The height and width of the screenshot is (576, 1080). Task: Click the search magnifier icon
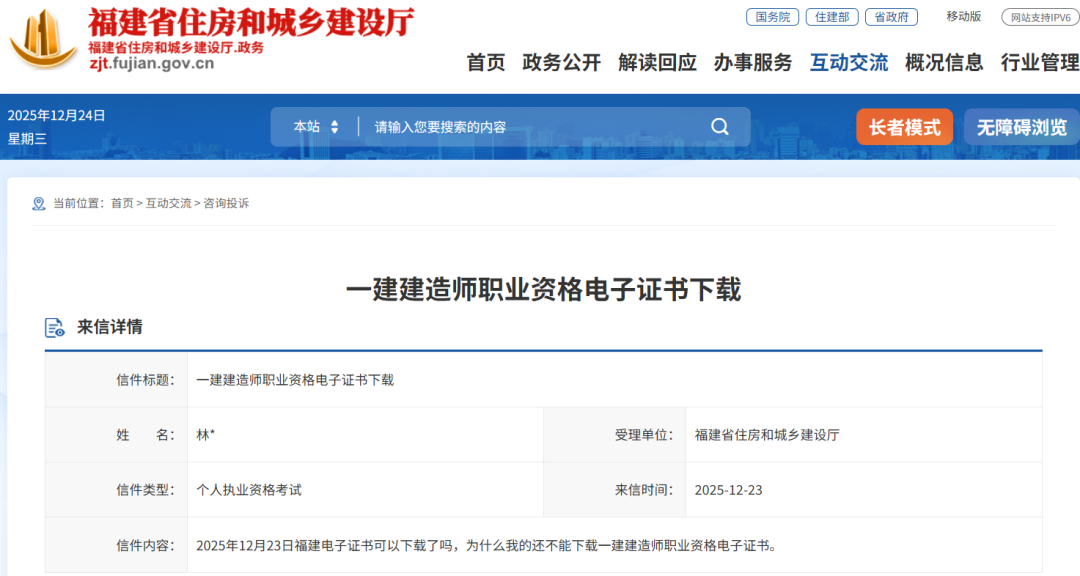click(x=720, y=127)
